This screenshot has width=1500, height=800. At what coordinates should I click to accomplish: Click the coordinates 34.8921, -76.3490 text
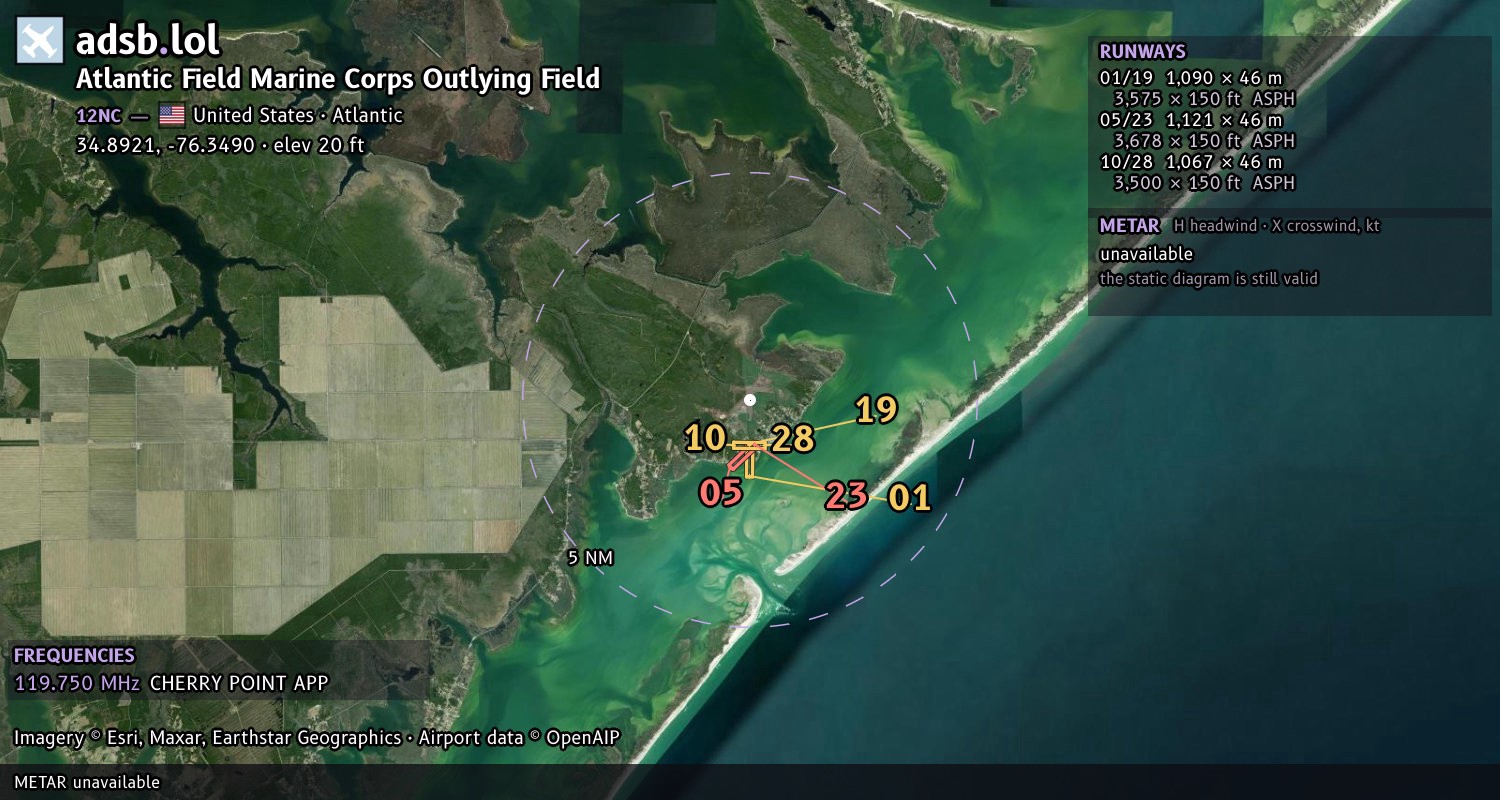tap(165, 145)
